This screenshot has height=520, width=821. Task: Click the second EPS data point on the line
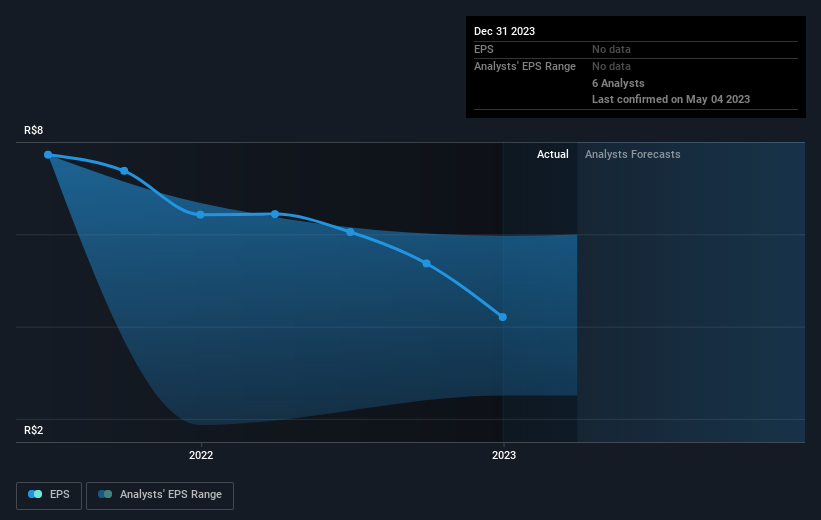124,171
